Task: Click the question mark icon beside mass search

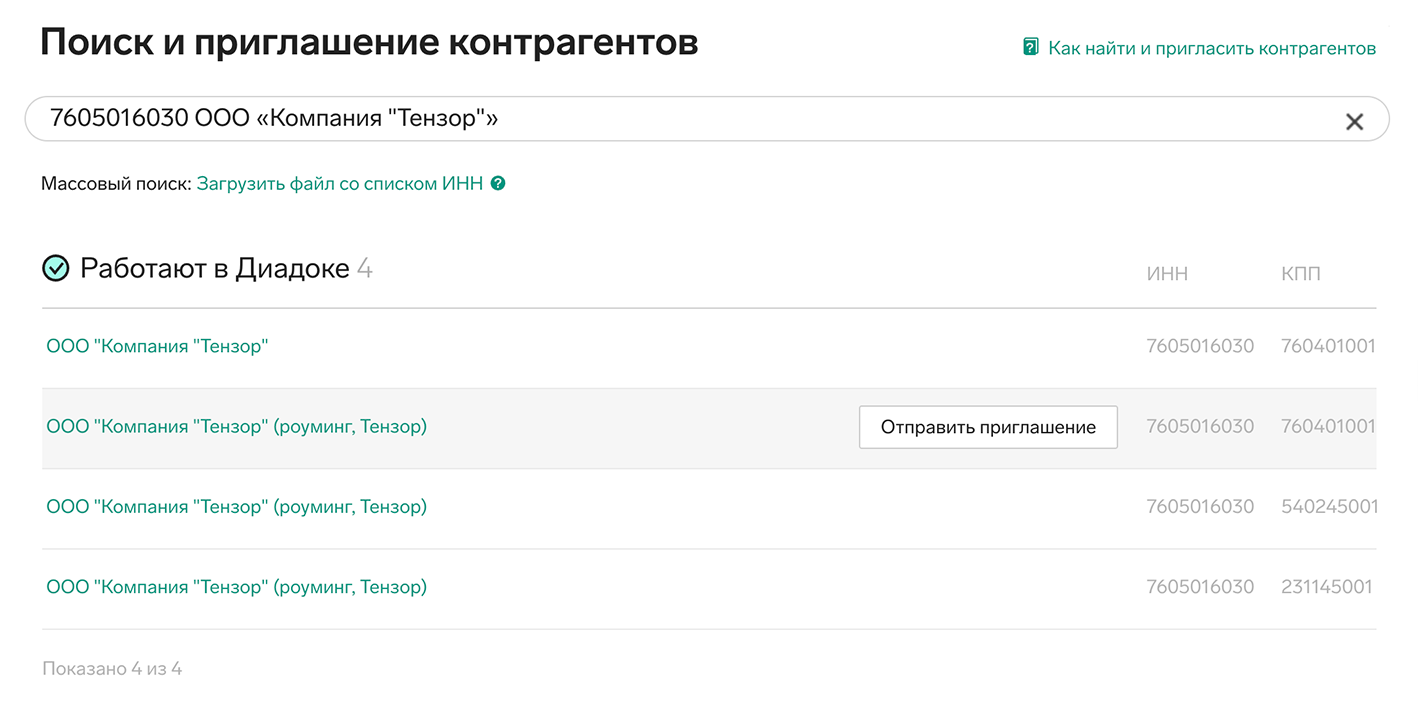Action: (x=498, y=184)
